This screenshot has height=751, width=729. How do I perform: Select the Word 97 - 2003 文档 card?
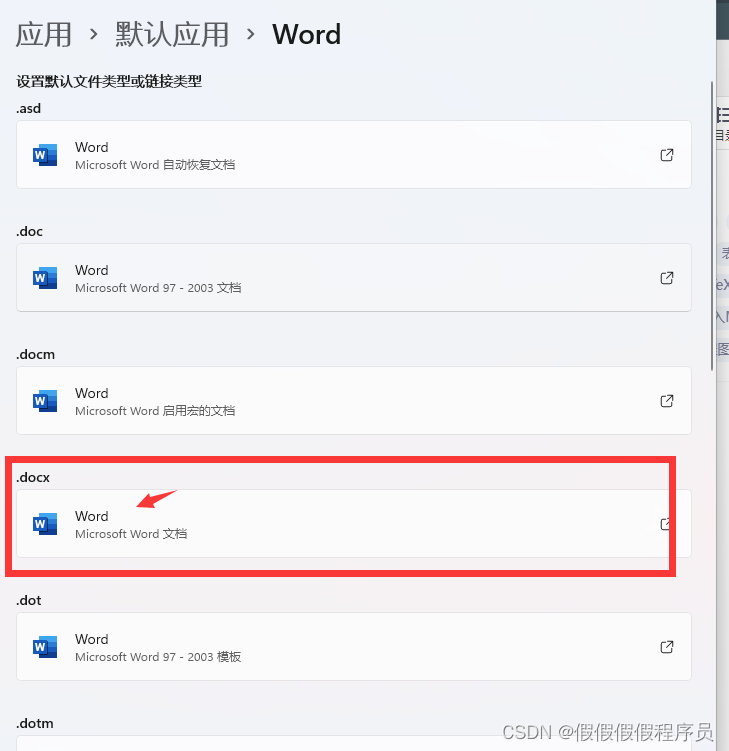click(354, 278)
